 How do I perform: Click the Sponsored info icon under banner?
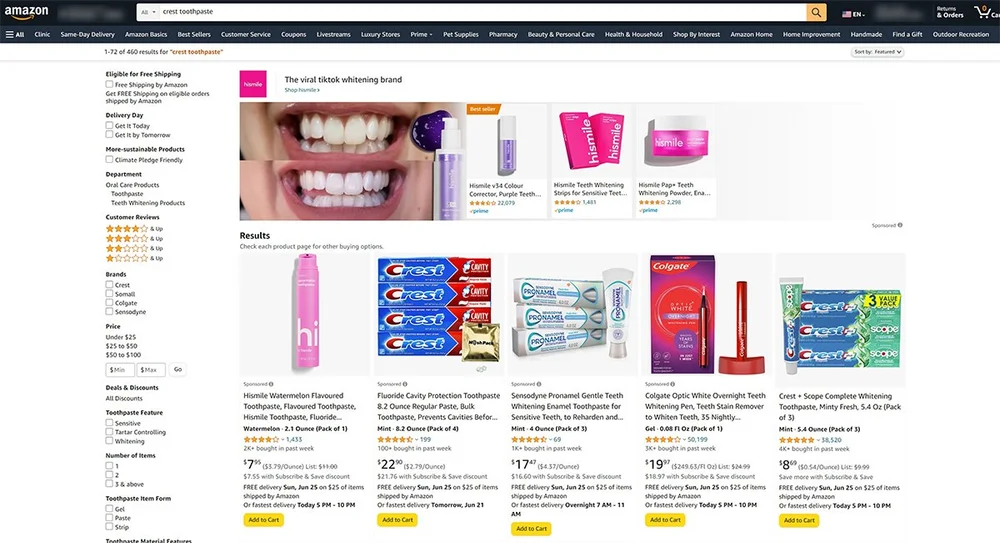(900, 225)
